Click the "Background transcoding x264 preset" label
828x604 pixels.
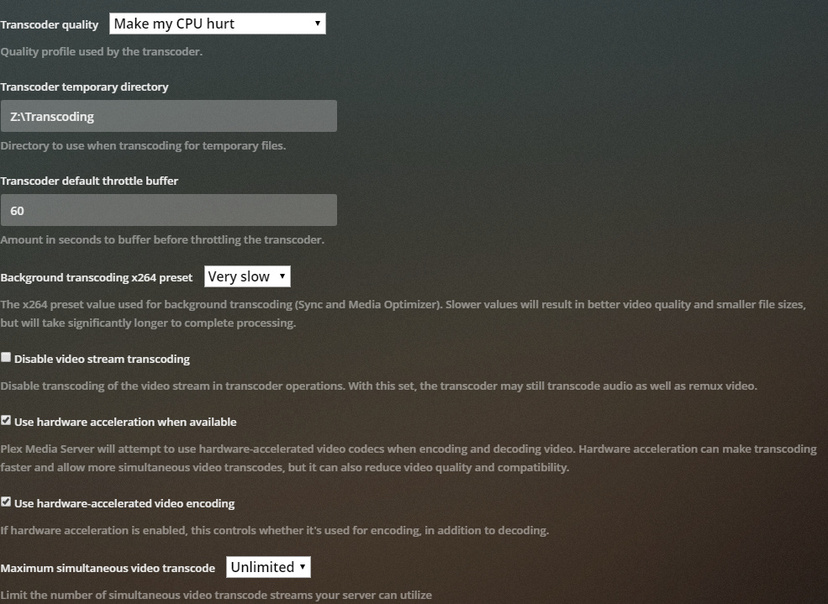pyautogui.click(x=97, y=278)
